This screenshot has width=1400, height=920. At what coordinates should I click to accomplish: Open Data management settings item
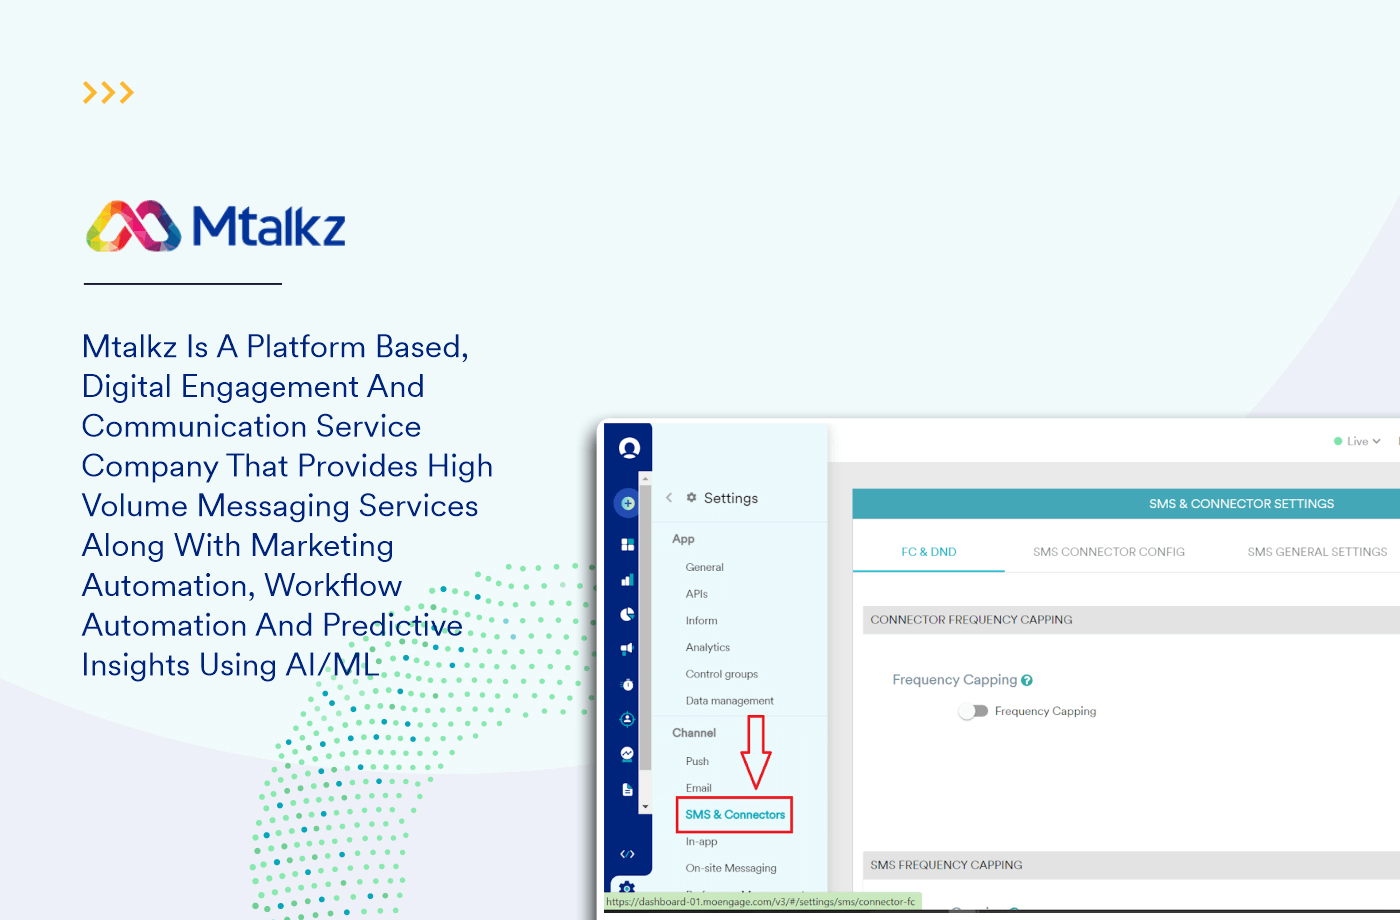[x=730, y=701]
